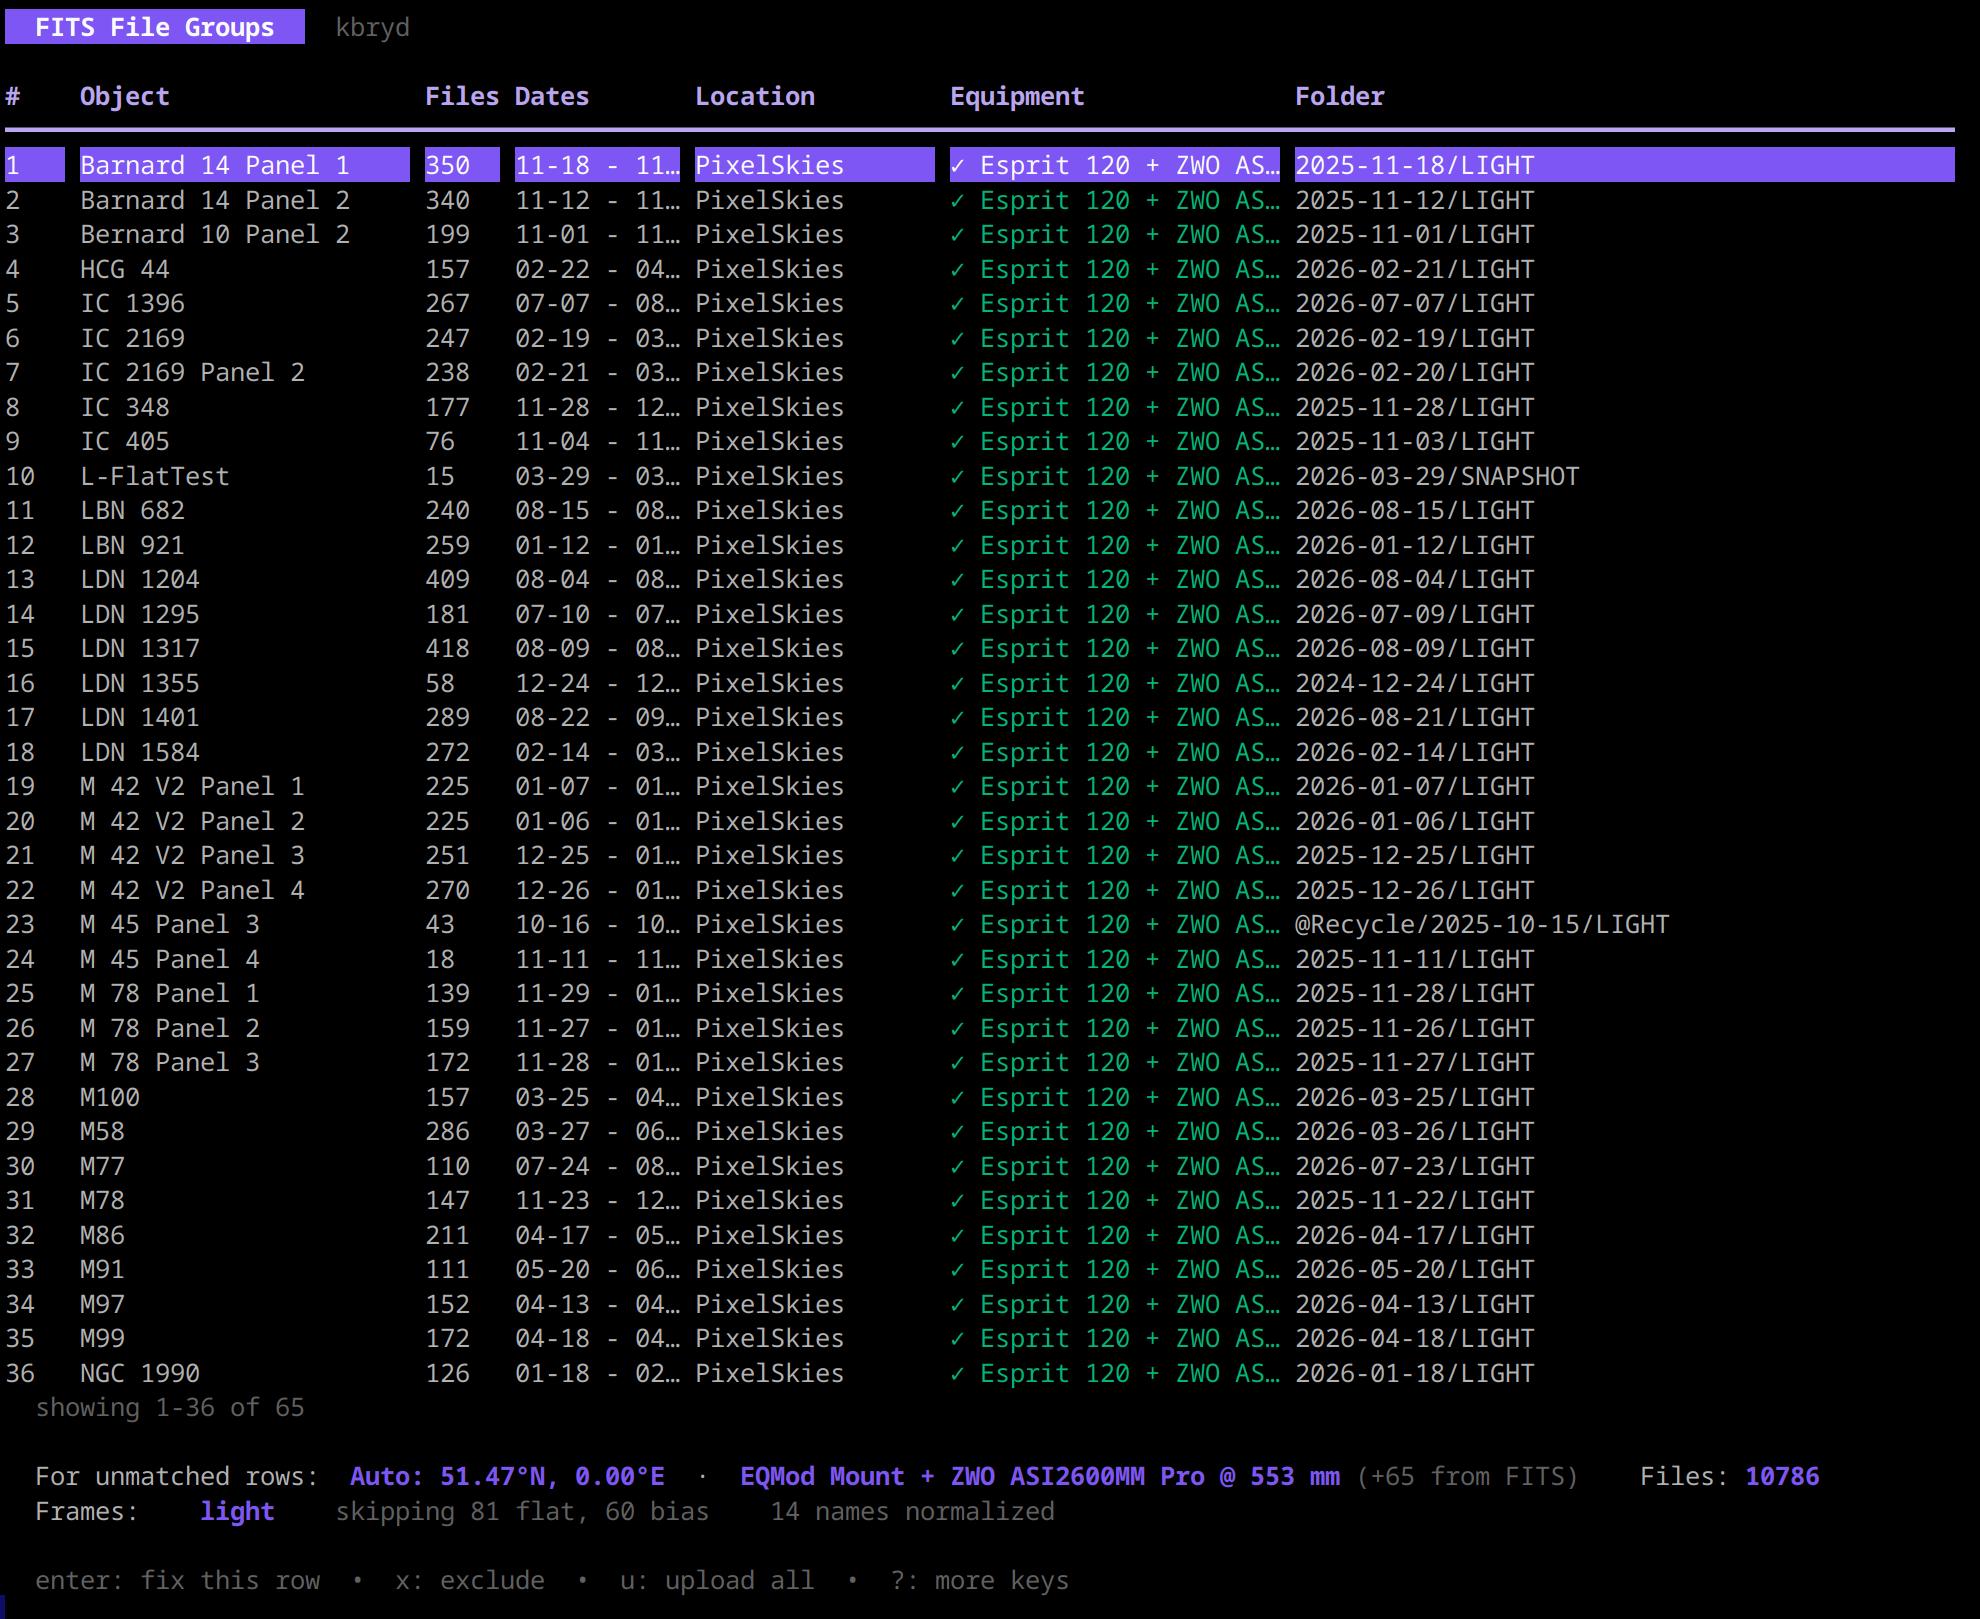Select the HCG 44 object row
Screen dimensions: 1980x1619
coord(980,269)
